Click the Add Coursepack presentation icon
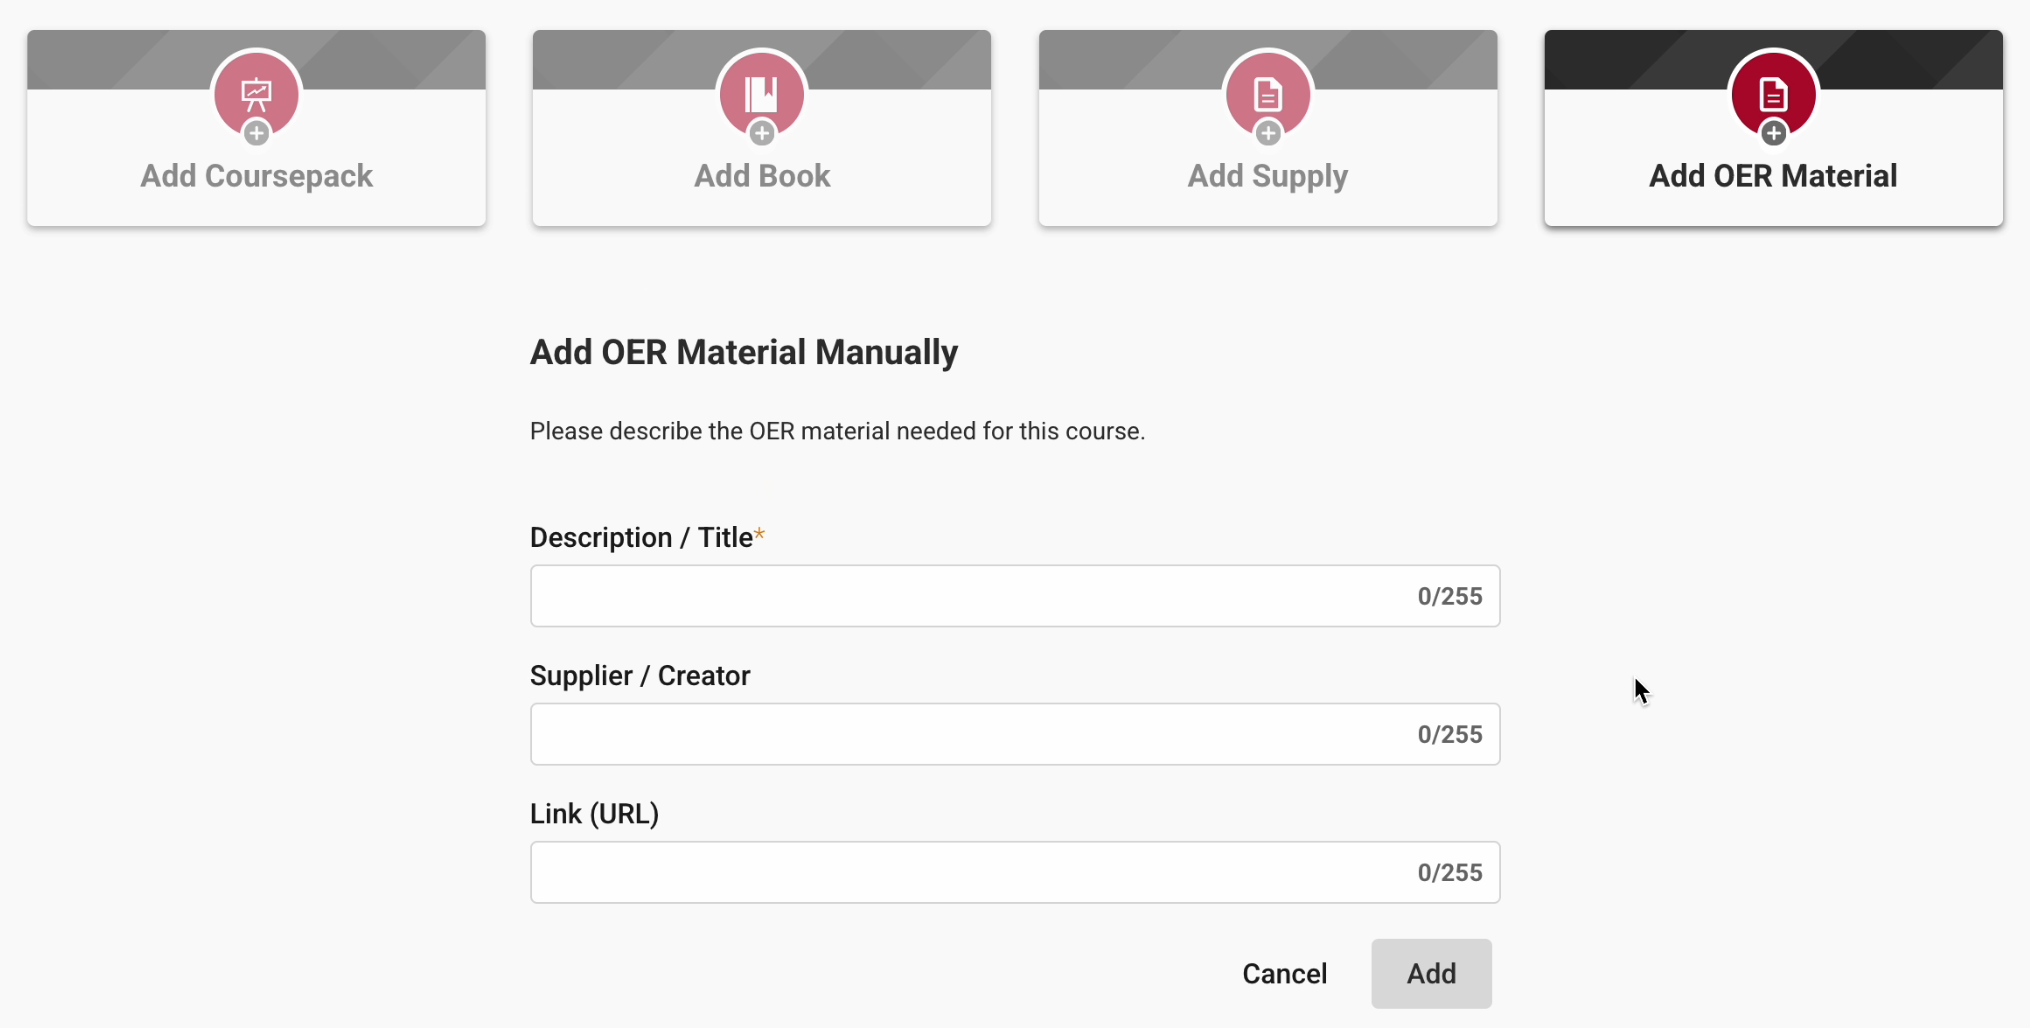This screenshot has height=1028, width=2030. point(256,93)
